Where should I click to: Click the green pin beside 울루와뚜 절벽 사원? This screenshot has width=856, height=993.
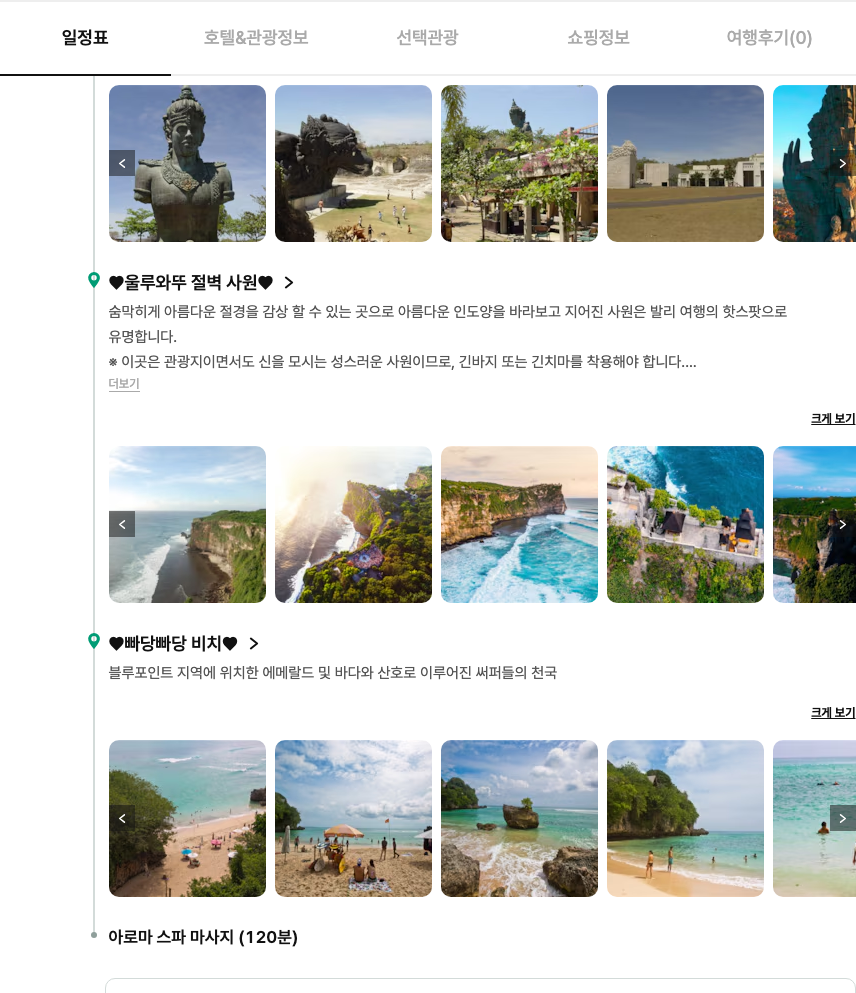[94, 280]
